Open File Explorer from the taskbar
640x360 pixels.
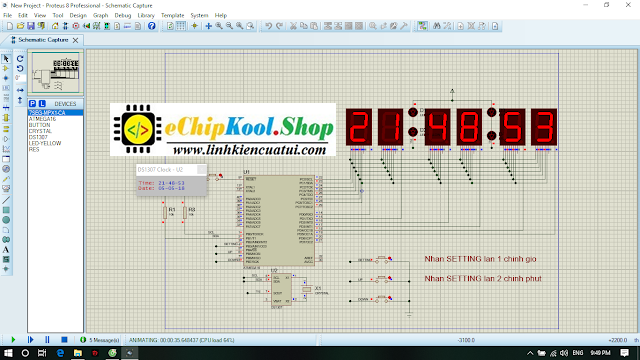pyautogui.click(x=78, y=353)
